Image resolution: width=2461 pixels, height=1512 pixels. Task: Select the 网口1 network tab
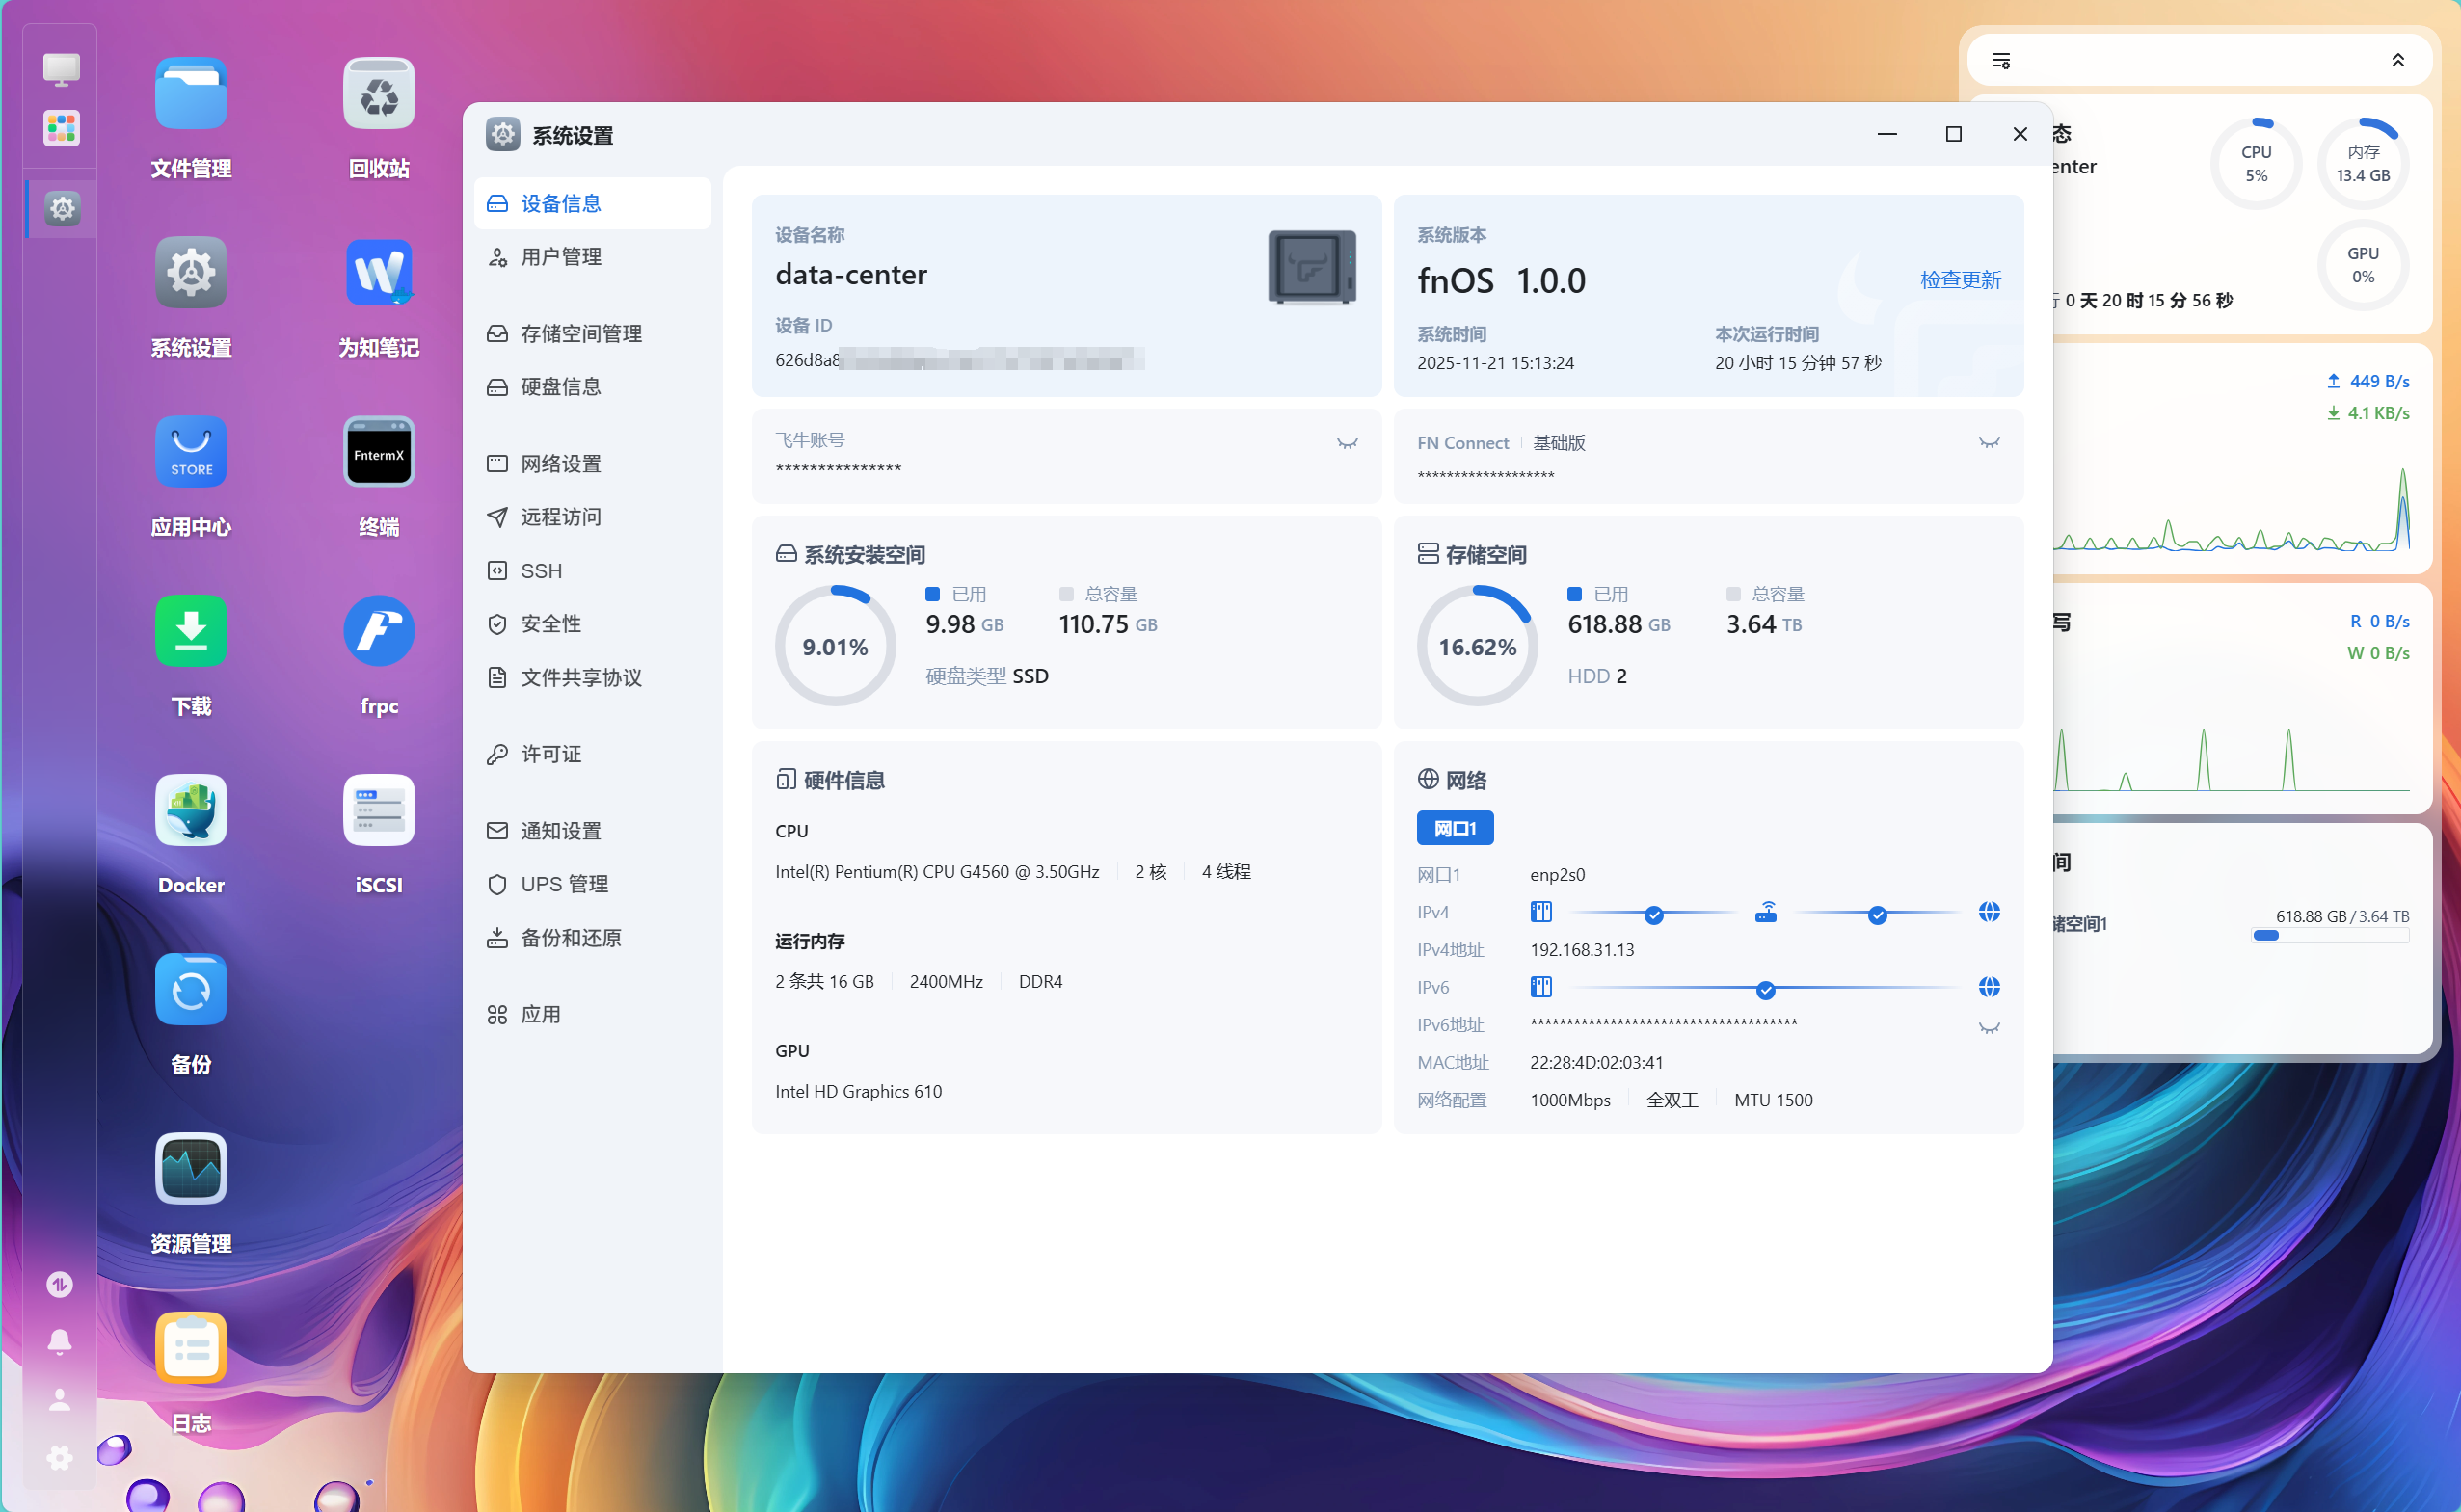tap(1454, 828)
